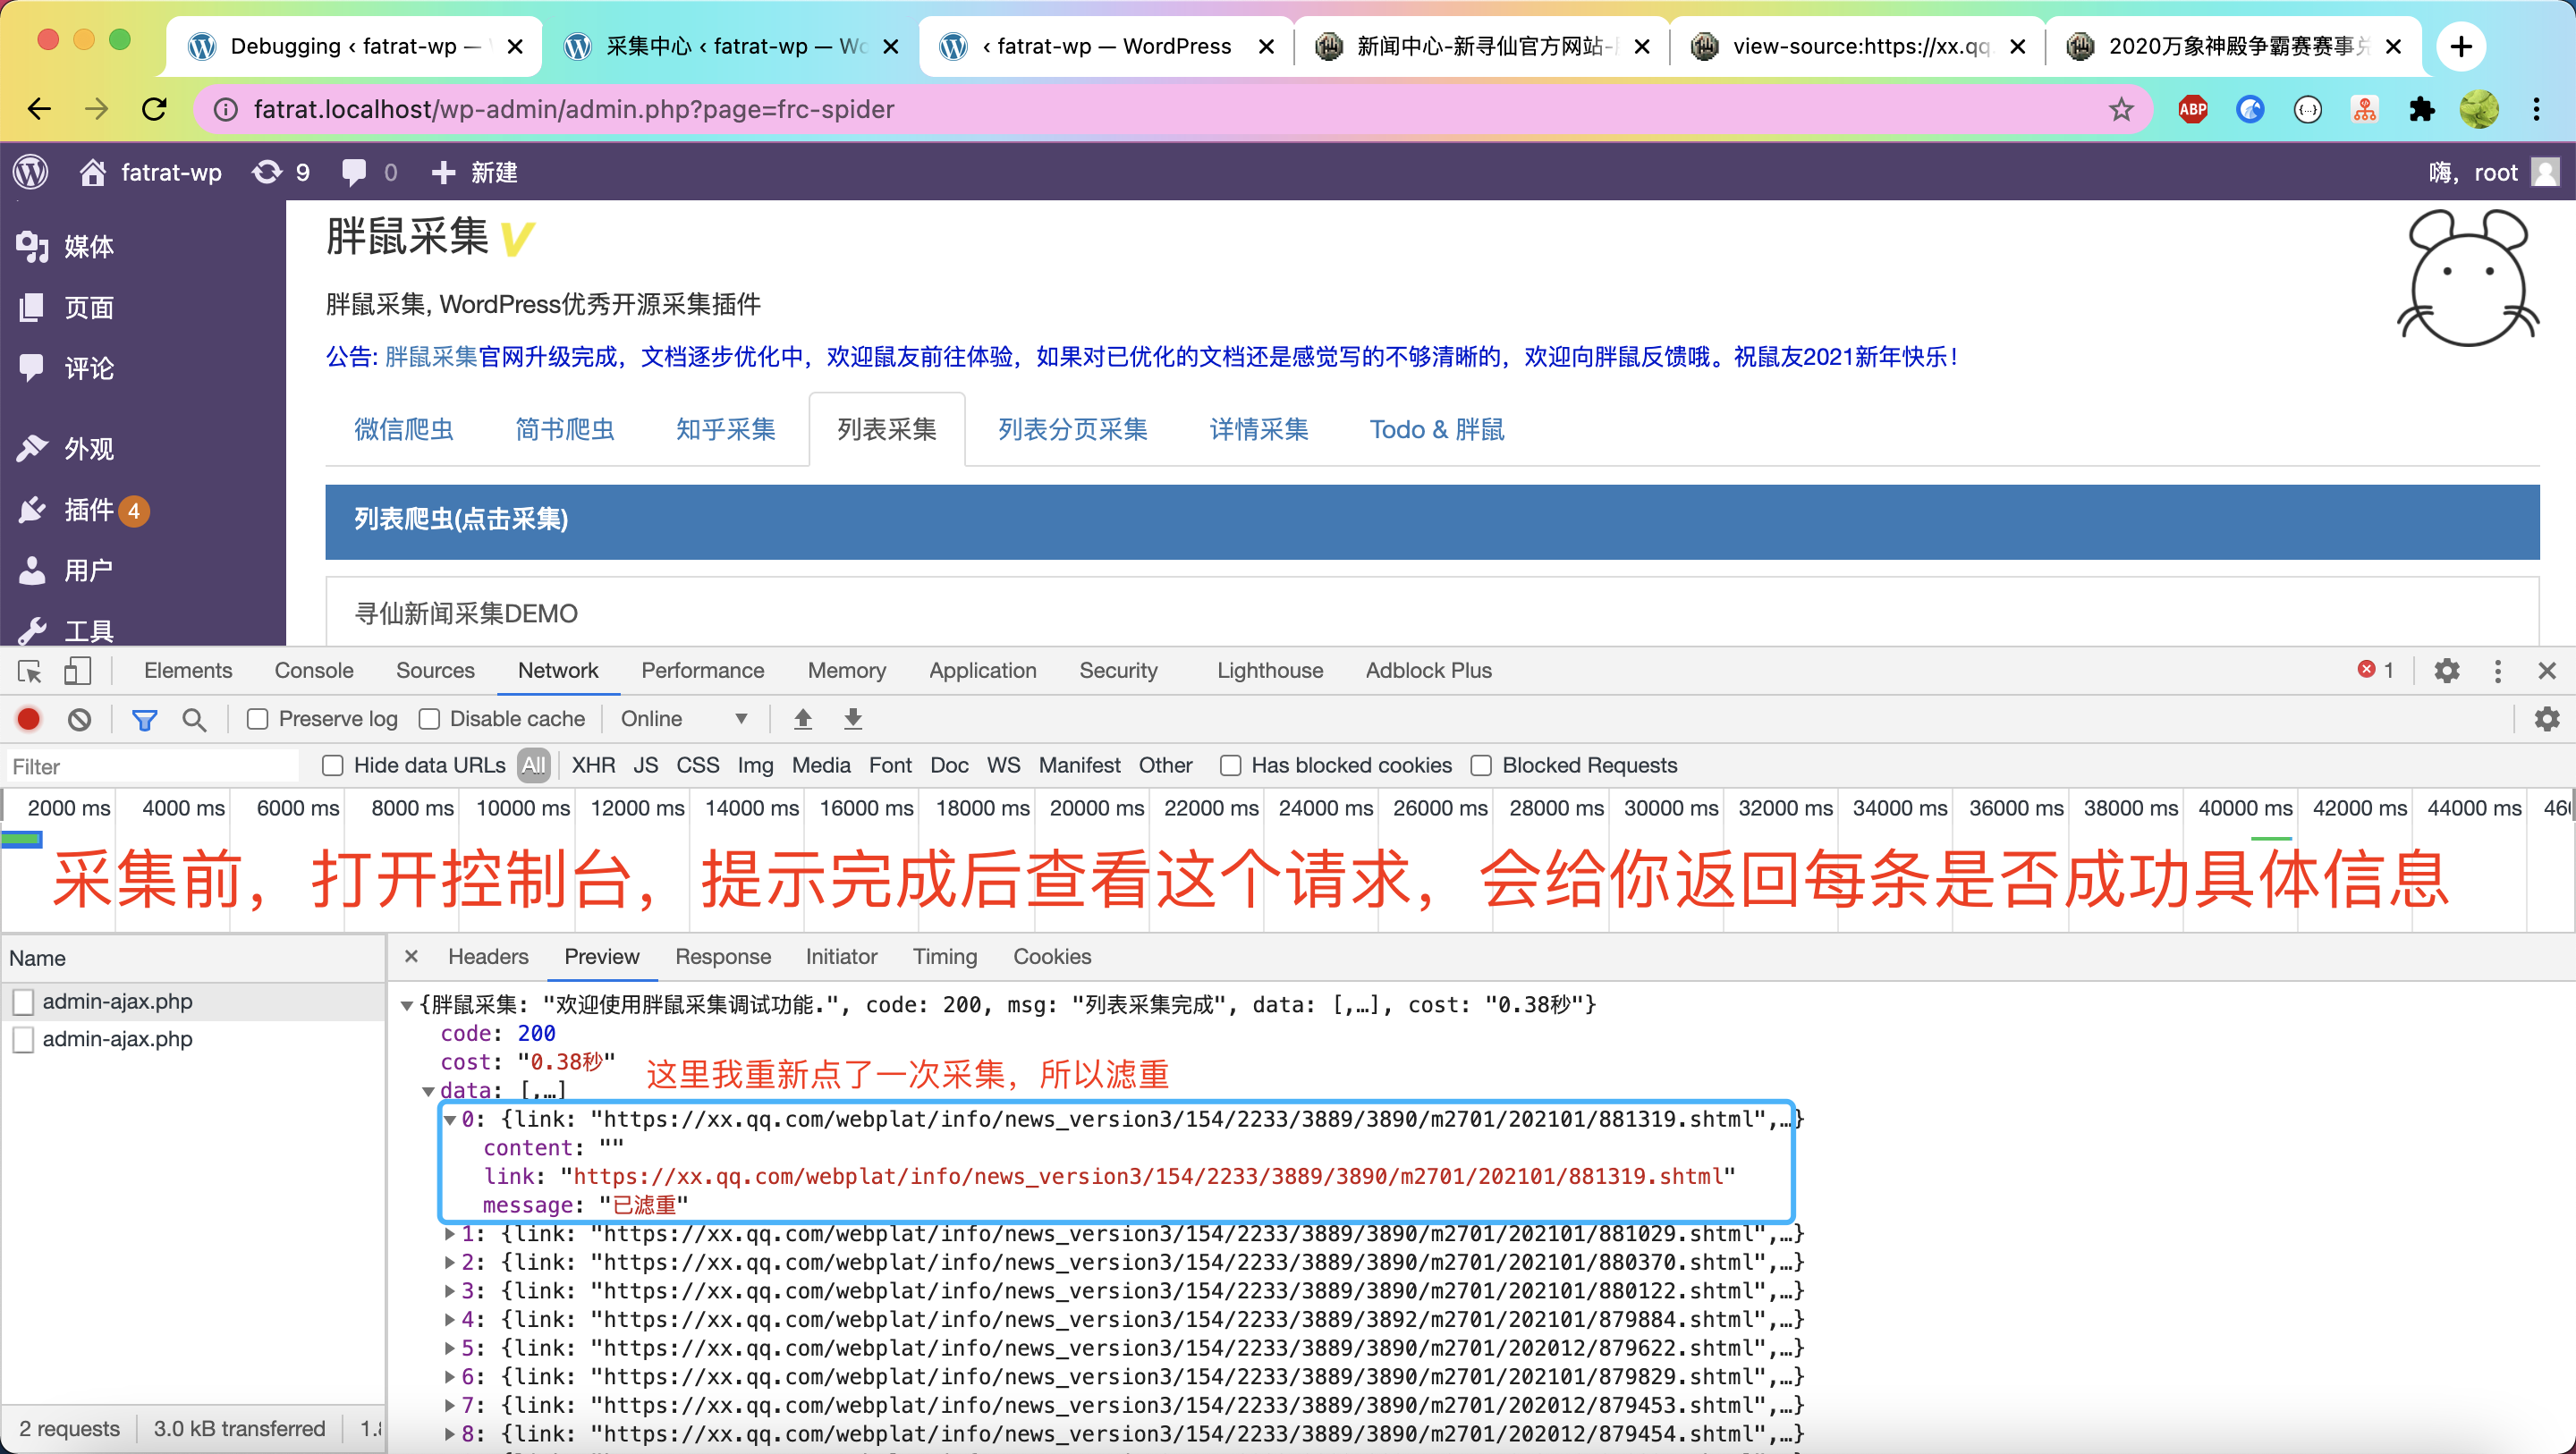The height and width of the screenshot is (1454, 2576).
Task: Close the Debugging fatrat-wp browser tab
Action: (515, 46)
